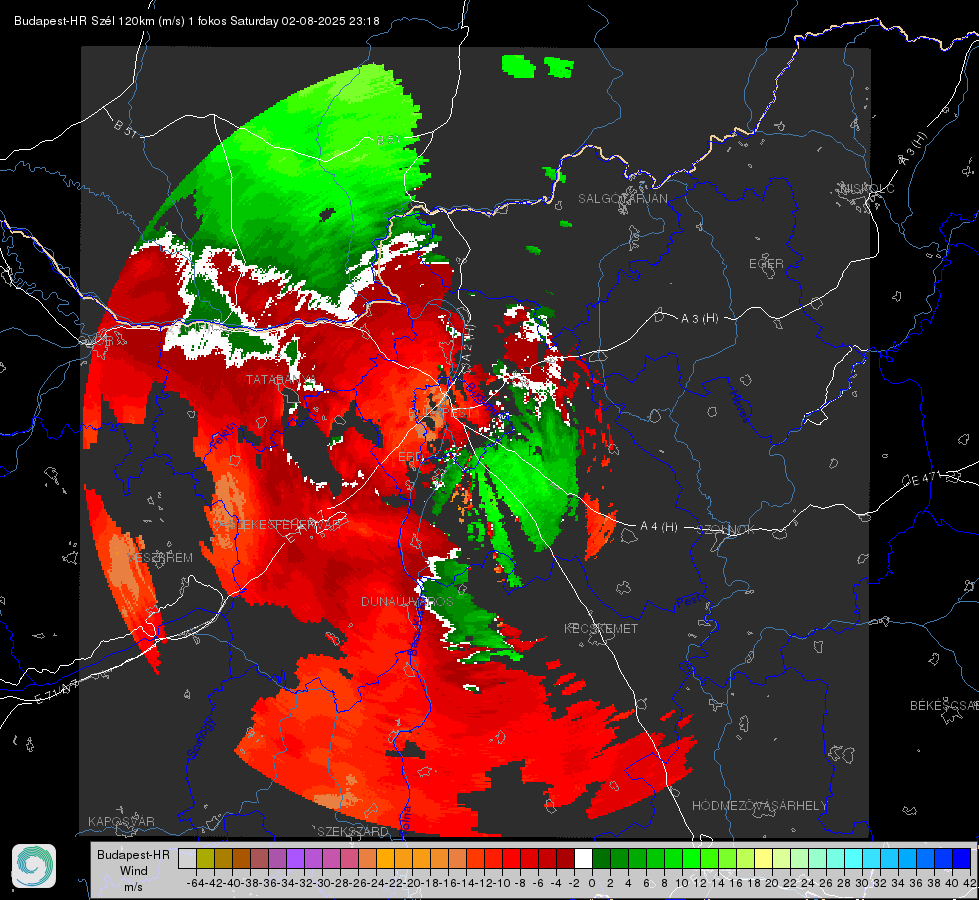Viewport: 979px width, 900px height.
Task: Select the yellow 18 m/s legend swatch
Action: pyautogui.click(x=763, y=858)
